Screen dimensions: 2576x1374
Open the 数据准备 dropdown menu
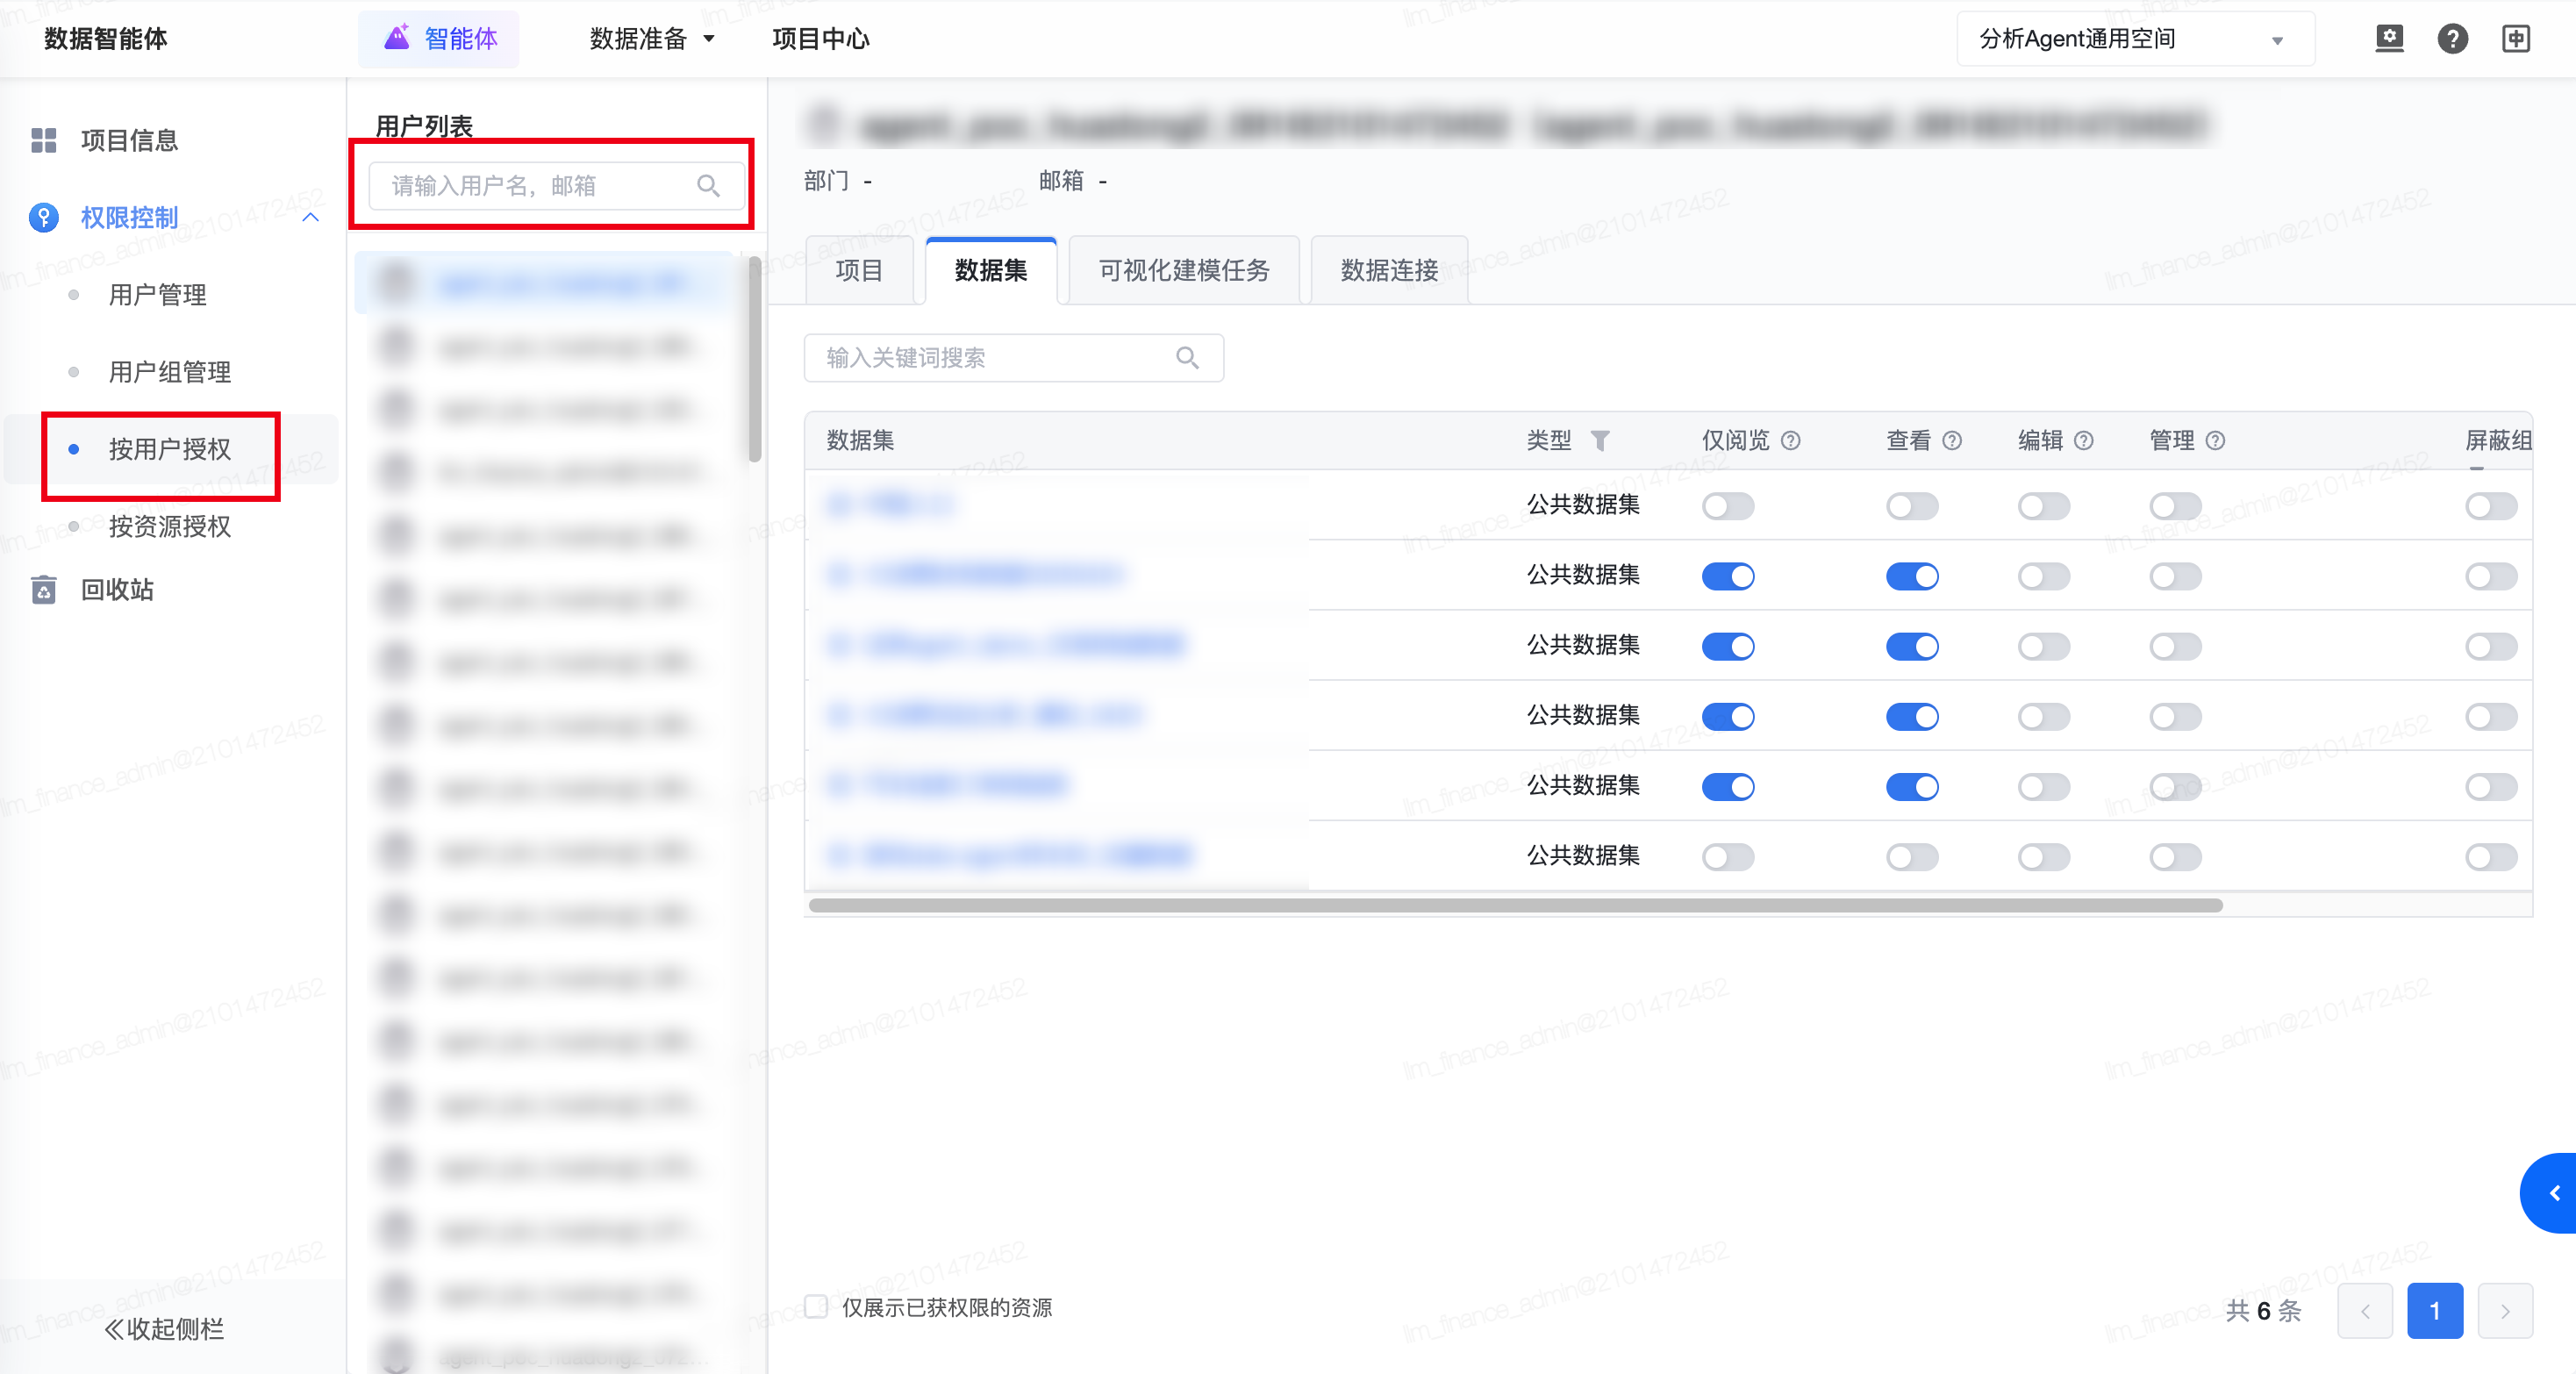coord(652,39)
